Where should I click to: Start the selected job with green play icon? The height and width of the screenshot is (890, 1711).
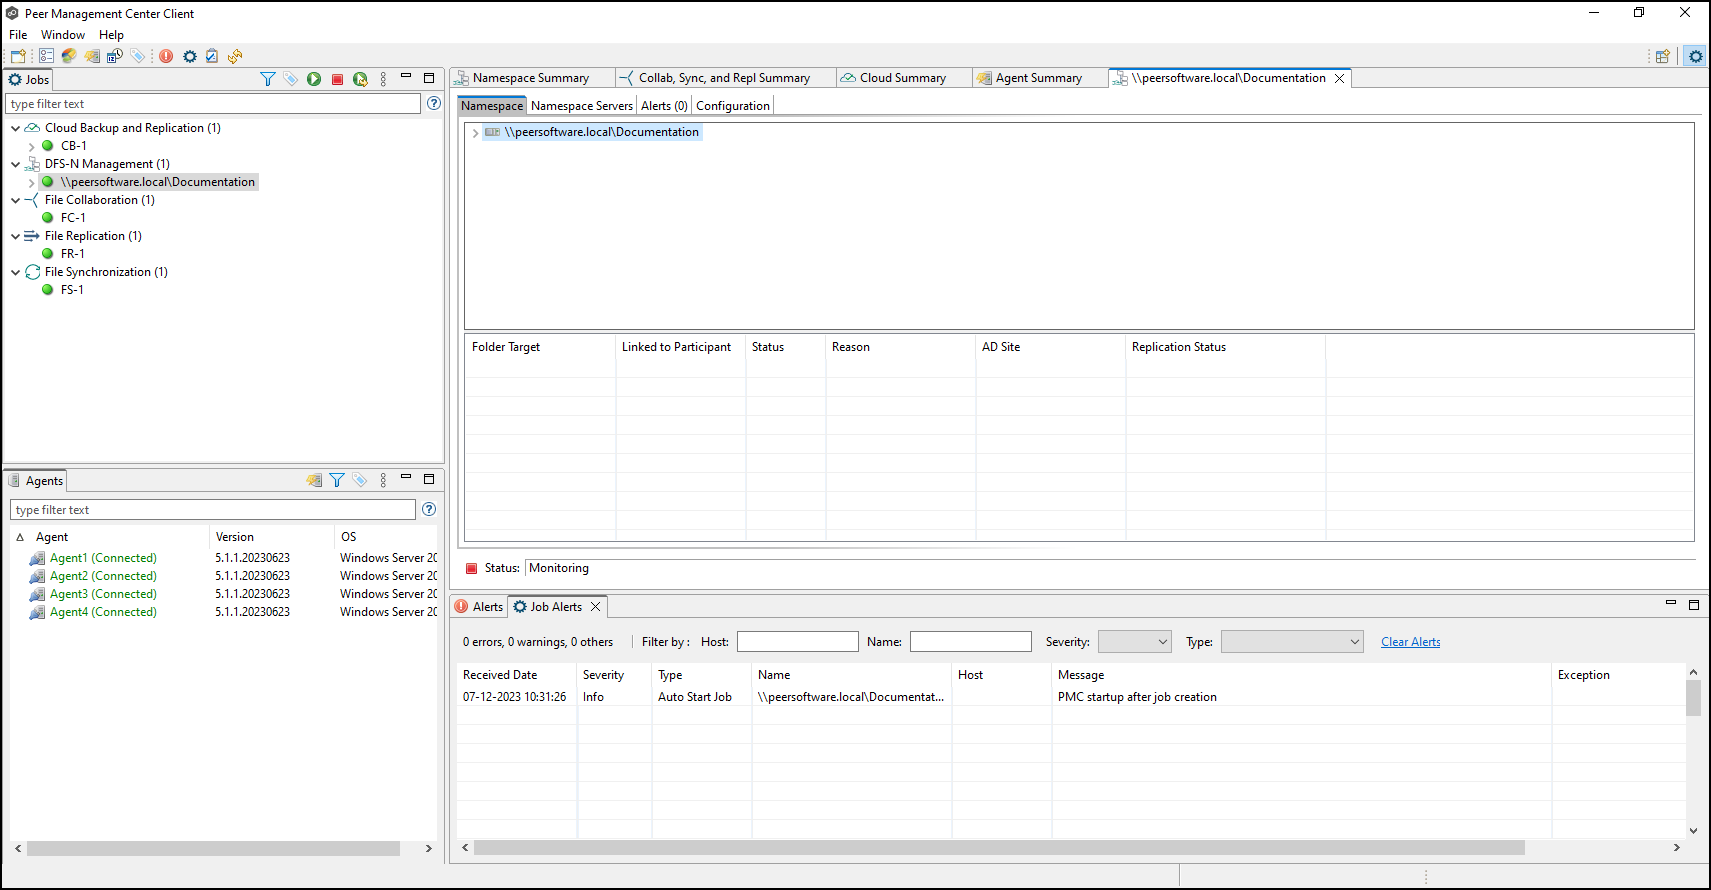point(314,79)
